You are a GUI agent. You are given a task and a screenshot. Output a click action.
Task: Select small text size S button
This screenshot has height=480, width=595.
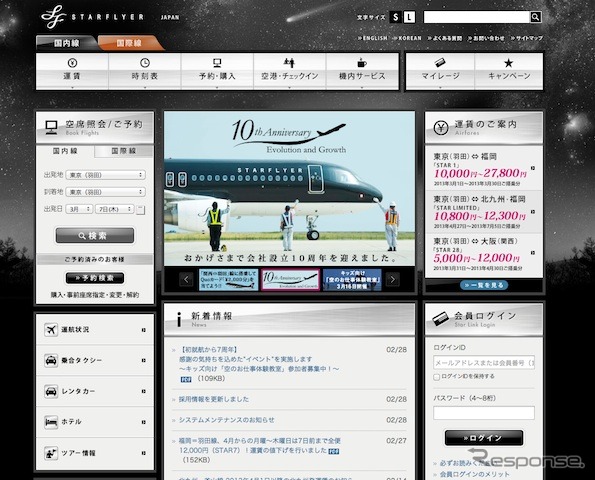(395, 17)
